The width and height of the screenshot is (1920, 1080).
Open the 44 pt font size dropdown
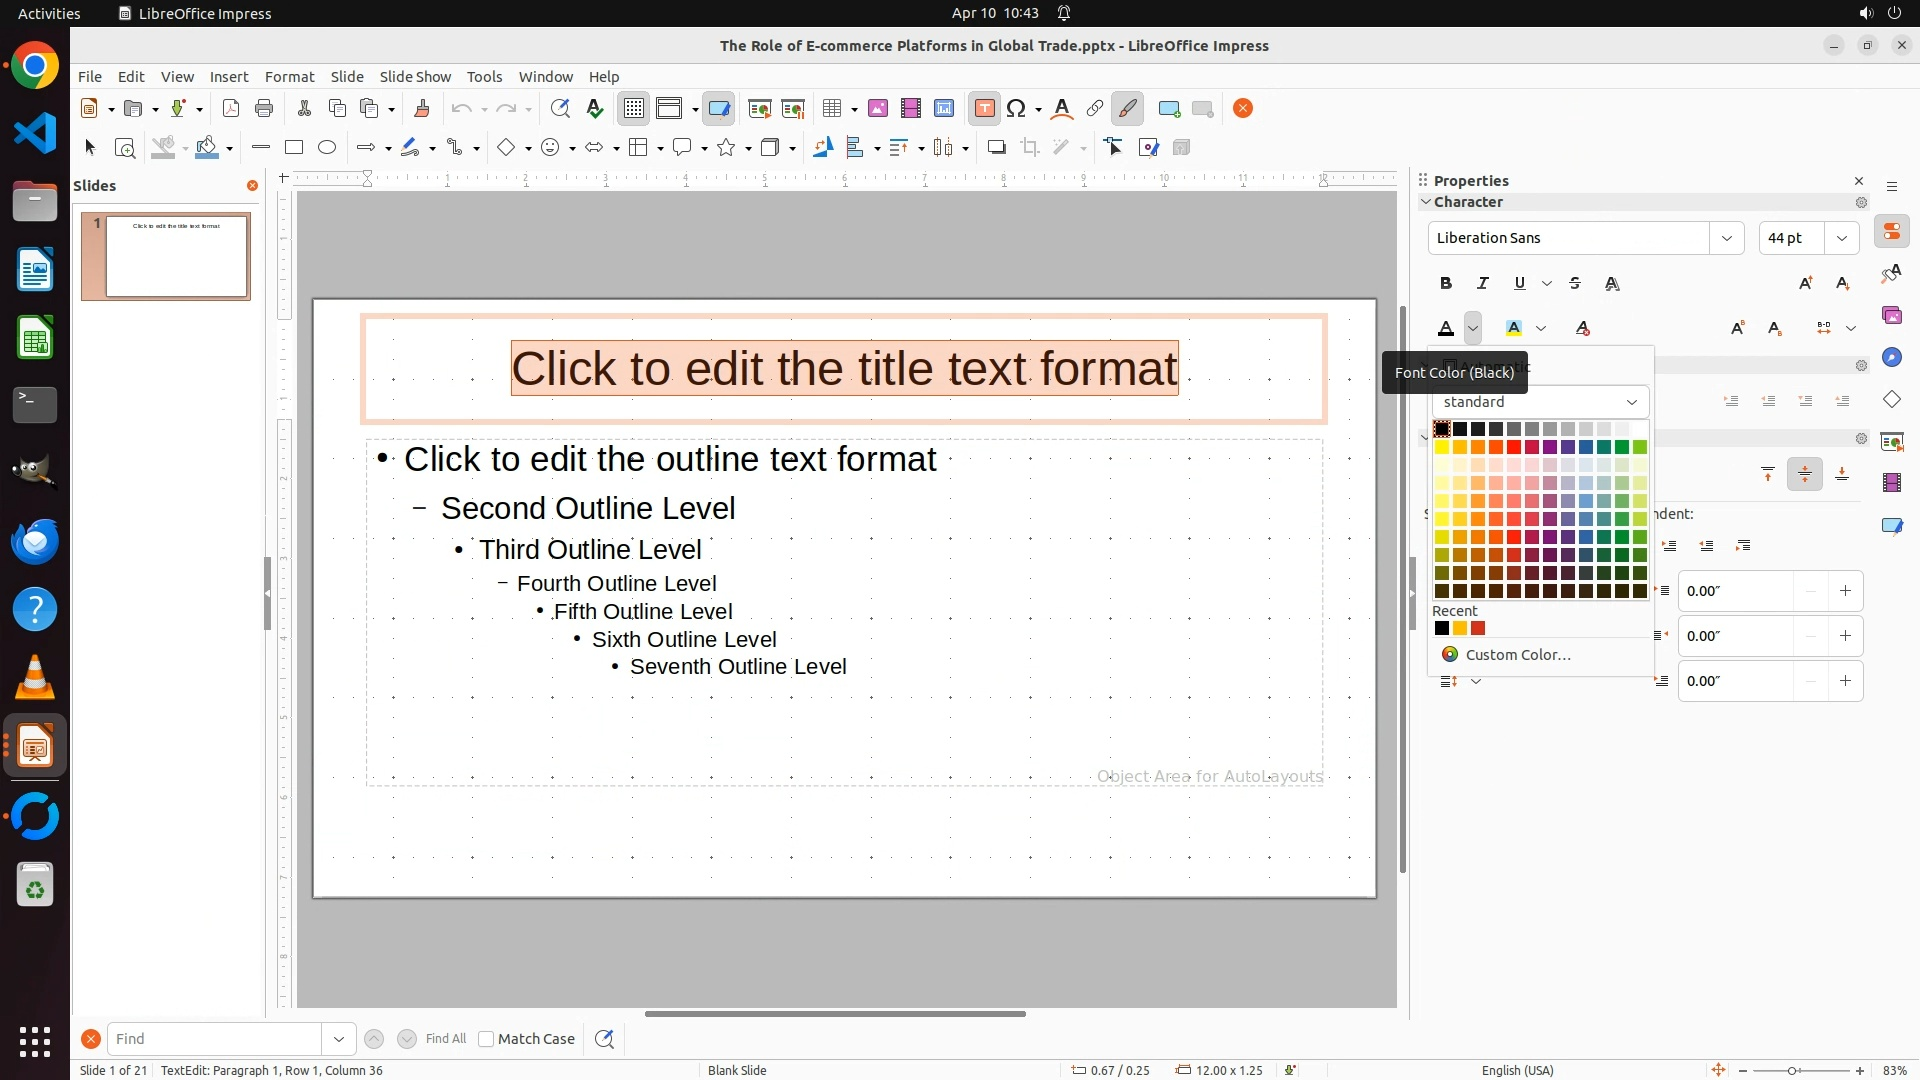pos(1842,238)
